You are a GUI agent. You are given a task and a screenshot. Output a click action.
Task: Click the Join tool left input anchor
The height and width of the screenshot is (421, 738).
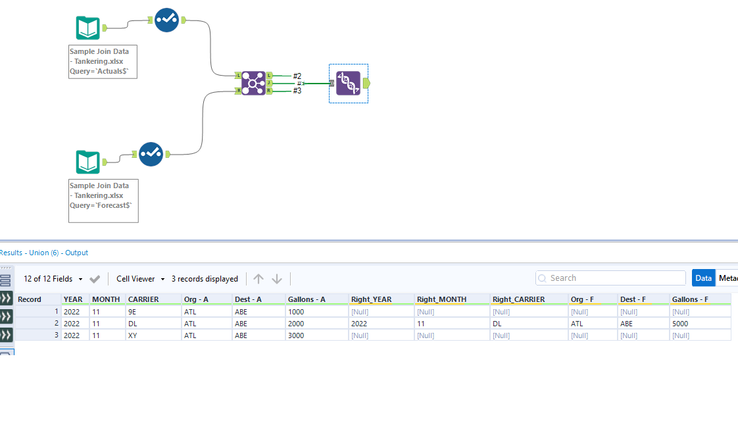tap(238, 75)
